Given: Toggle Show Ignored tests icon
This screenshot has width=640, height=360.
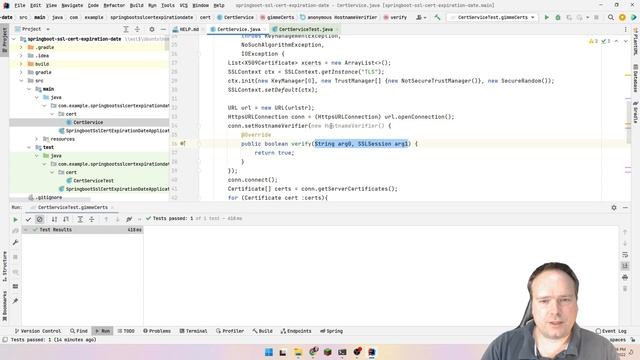Looking at the screenshot, I should point(40,220).
